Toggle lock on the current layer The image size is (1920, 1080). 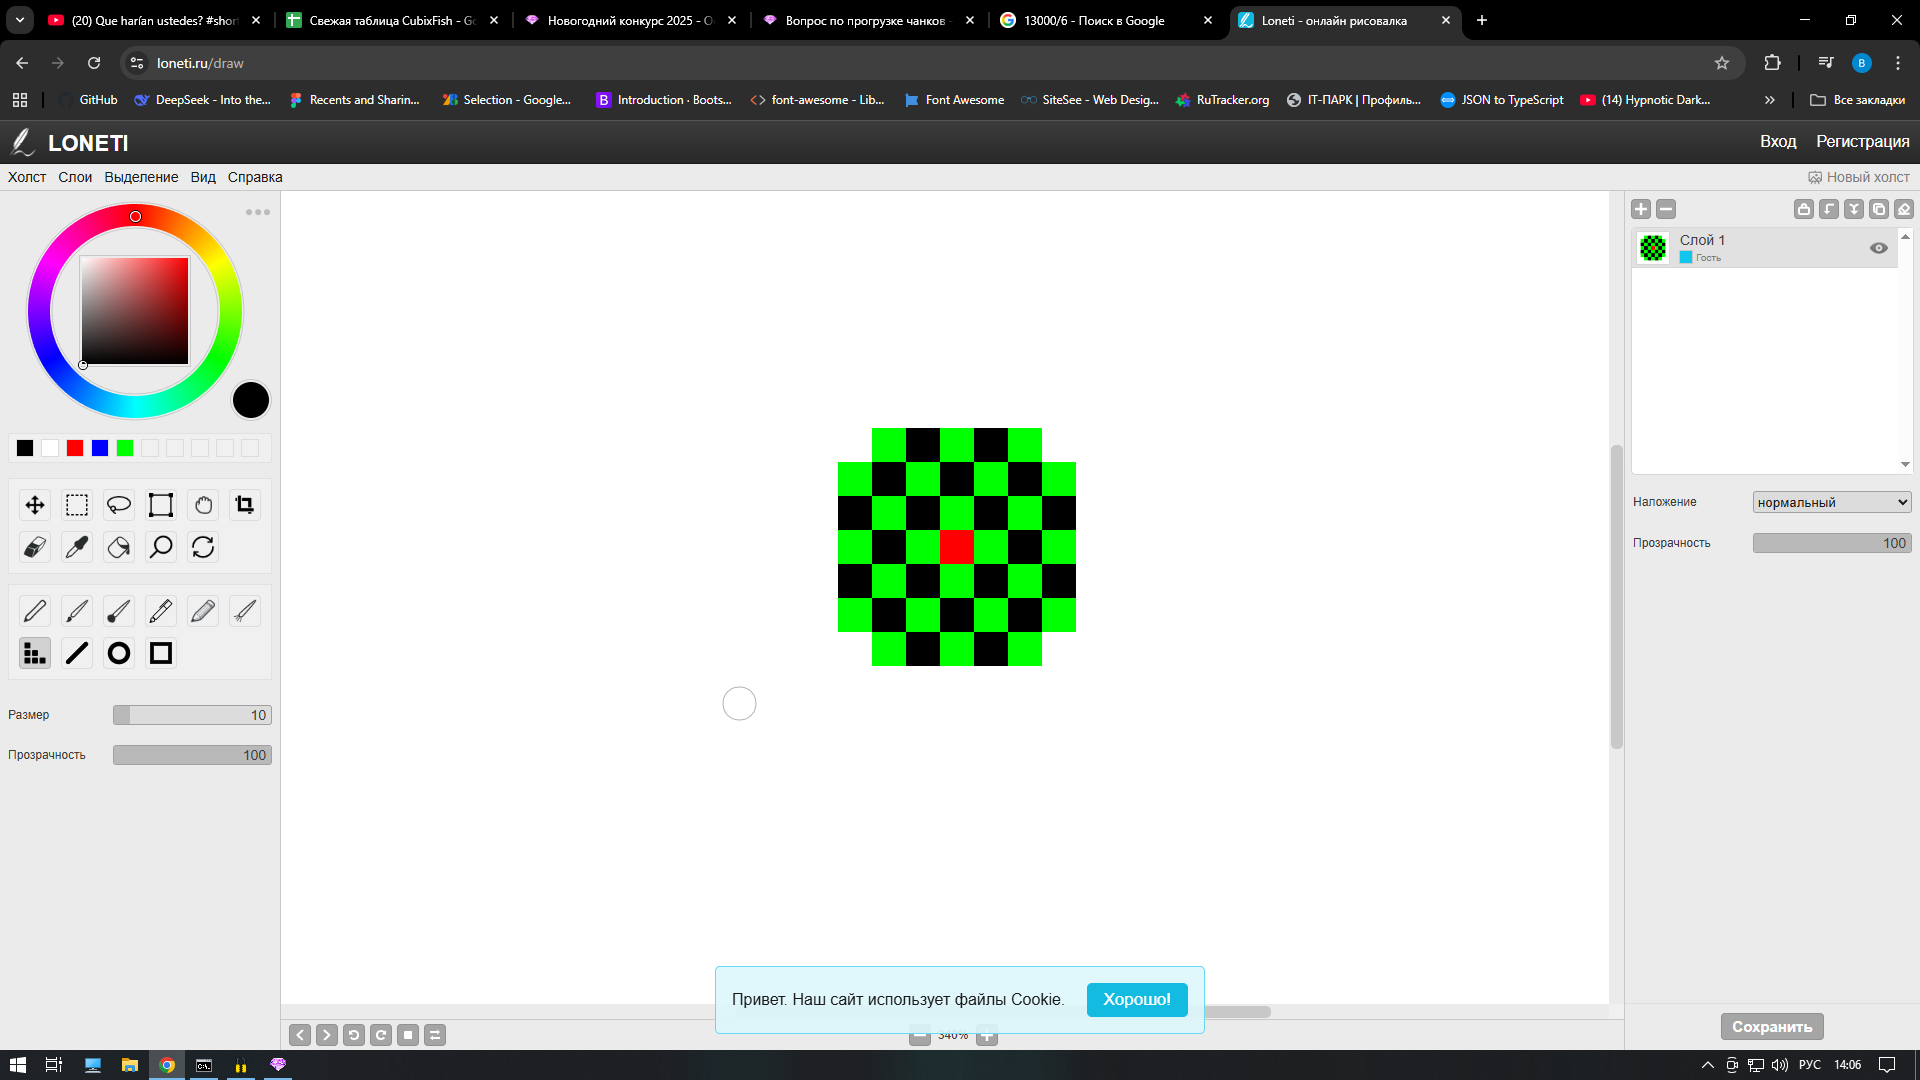(x=1803, y=209)
